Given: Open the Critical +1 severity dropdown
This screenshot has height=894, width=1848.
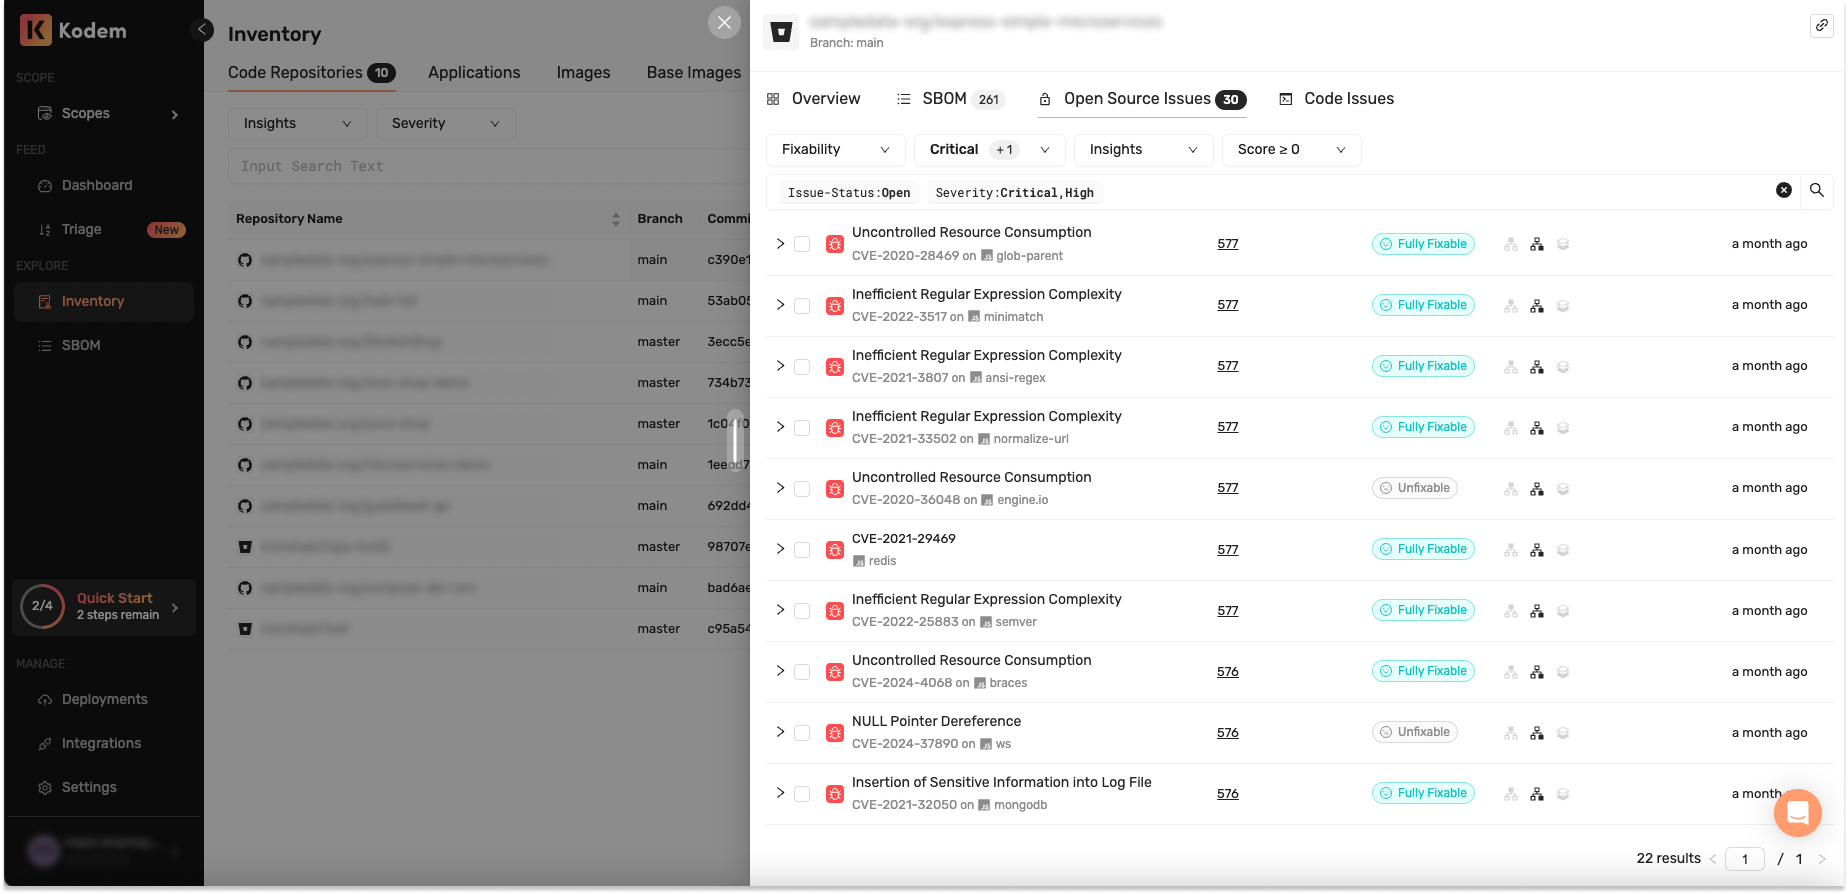Looking at the screenshot, I should [x=989, y=149].
